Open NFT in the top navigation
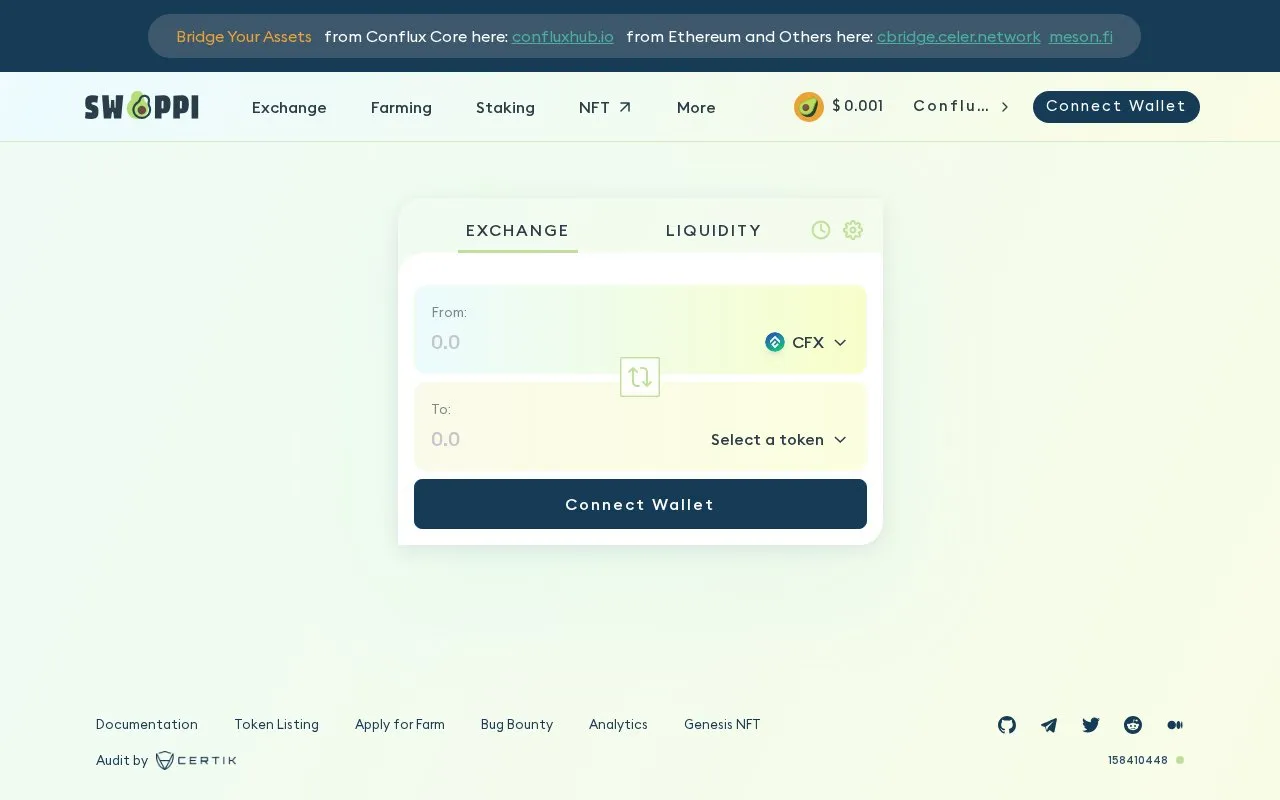1280x800 pixels. tap(605, 107)
